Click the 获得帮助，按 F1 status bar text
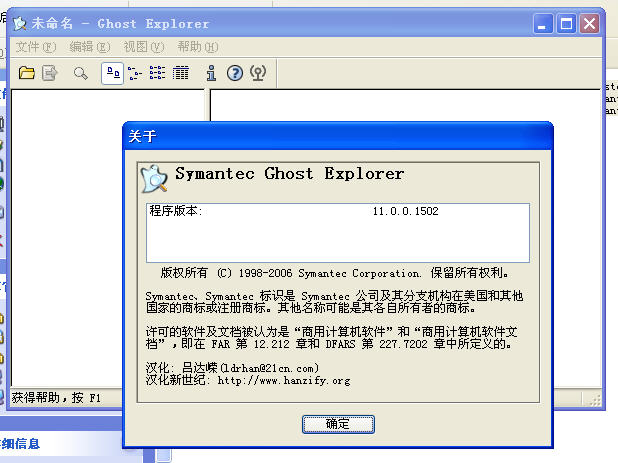Screen dimensions: 618x463 click(x=56, y=398)
